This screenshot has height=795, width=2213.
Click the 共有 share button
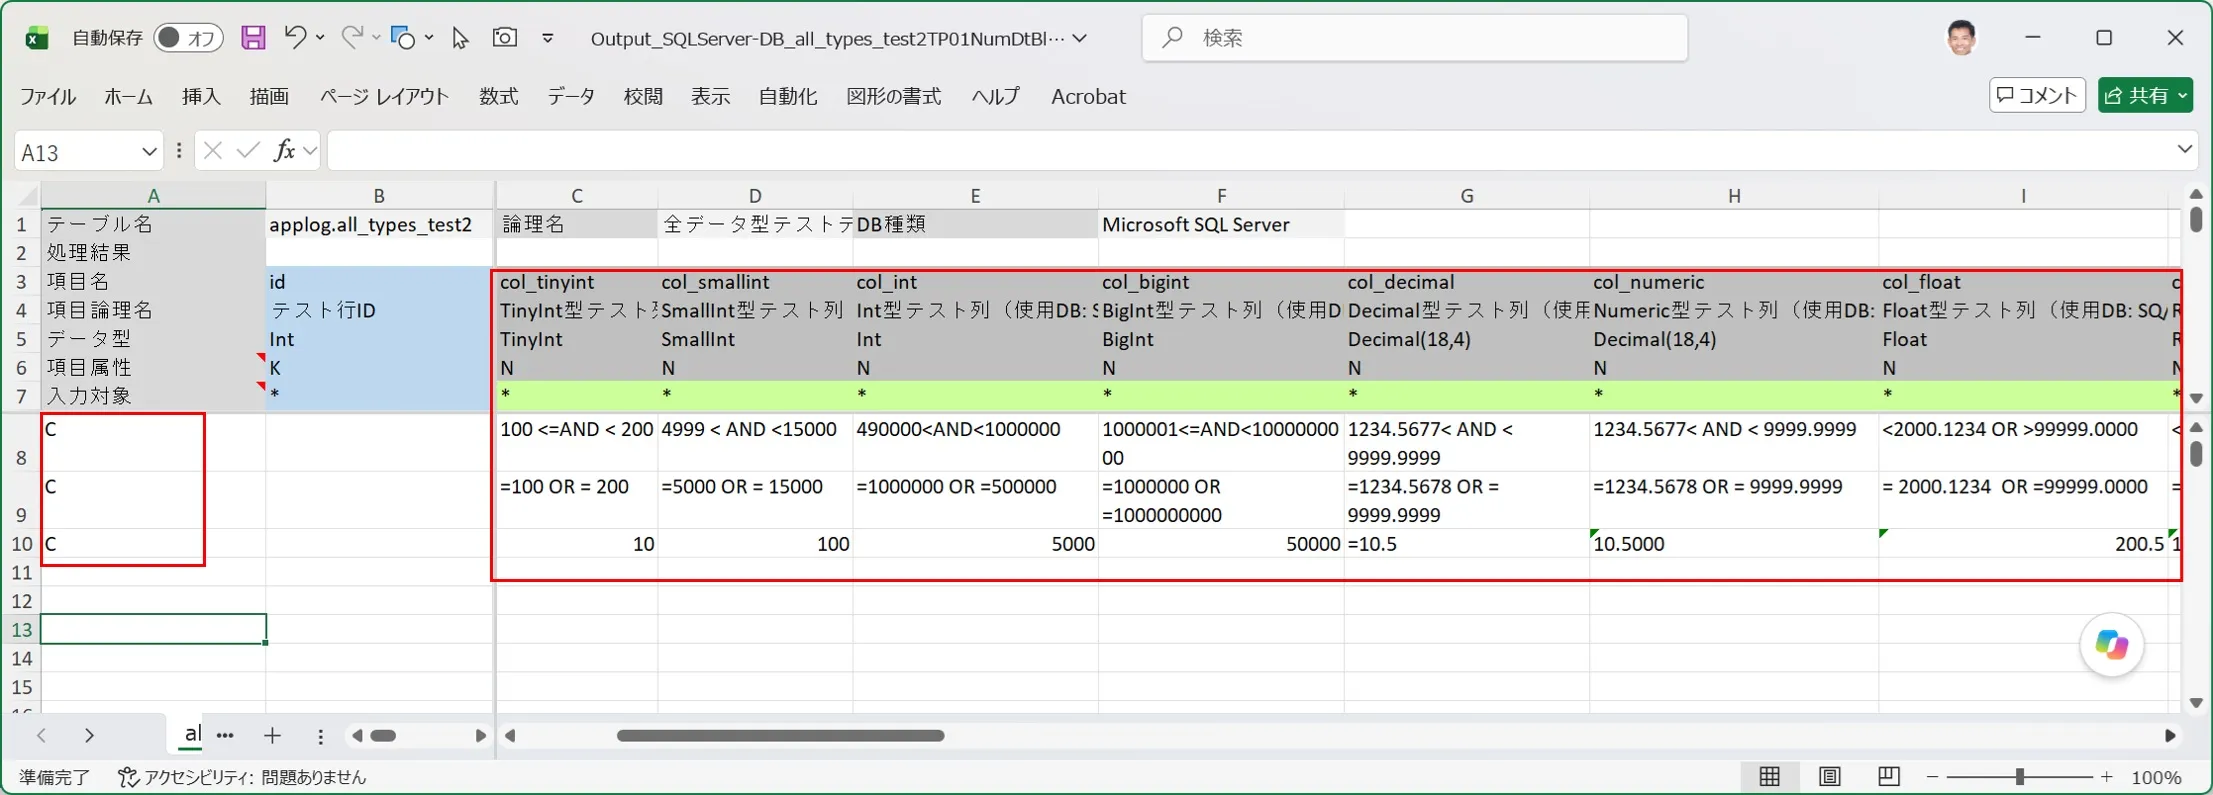[2145, 95]
